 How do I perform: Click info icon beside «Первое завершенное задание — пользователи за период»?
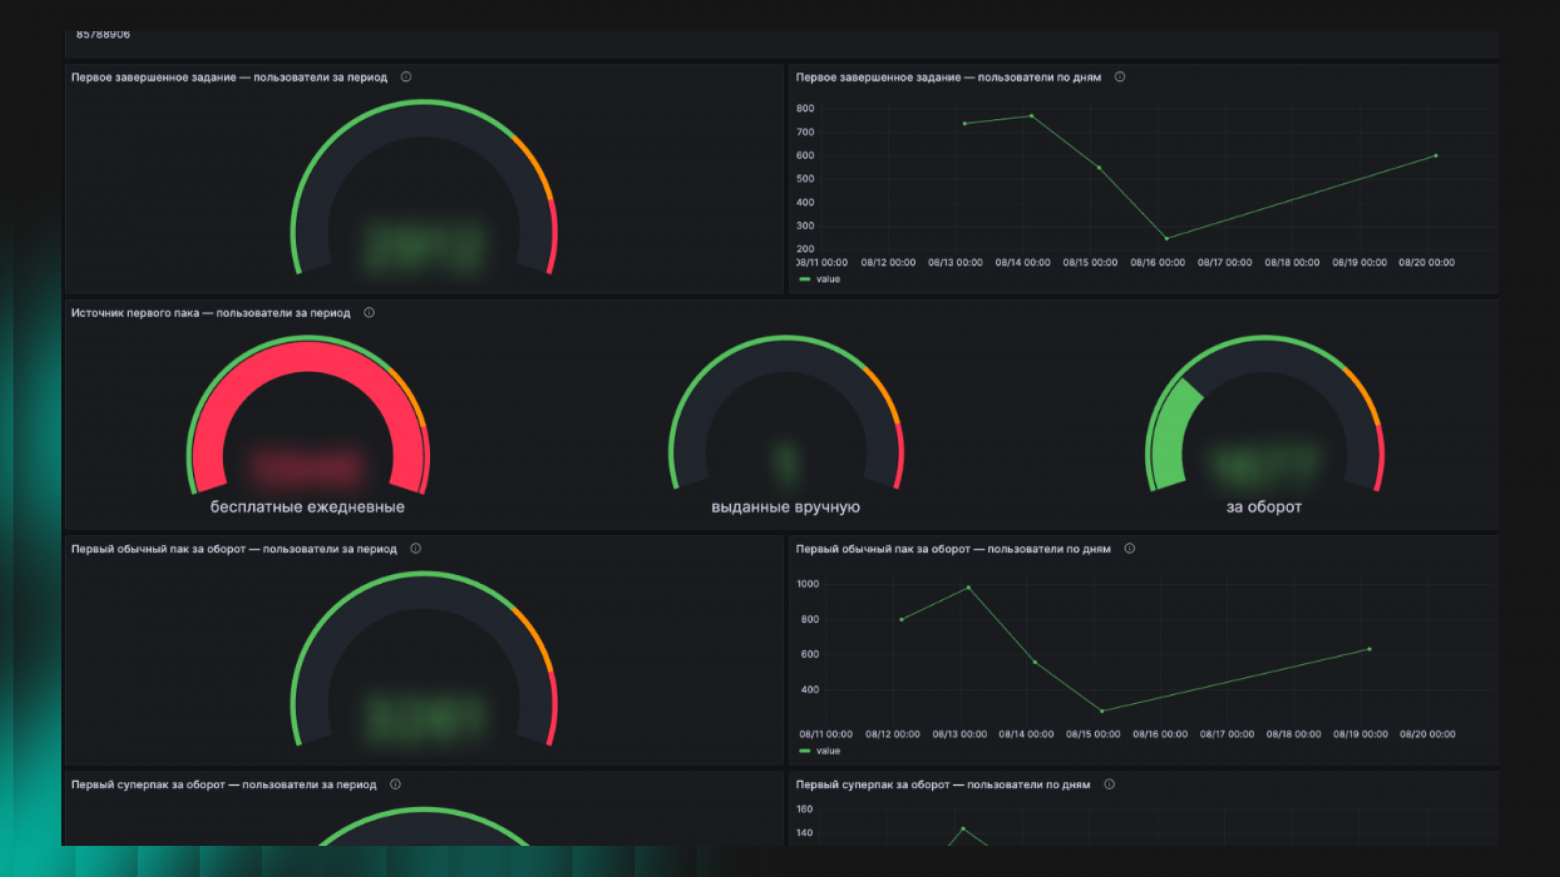tap(406, 77)
